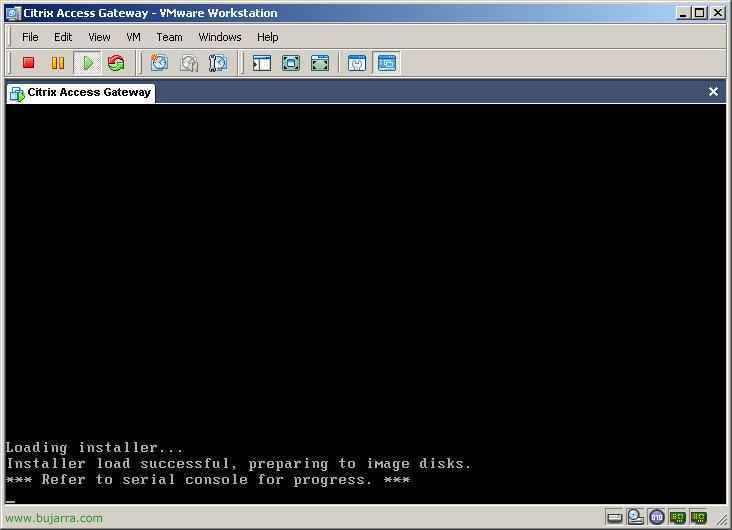Open the Windows menu
This screenshot has width=732, height=530.
220,37
